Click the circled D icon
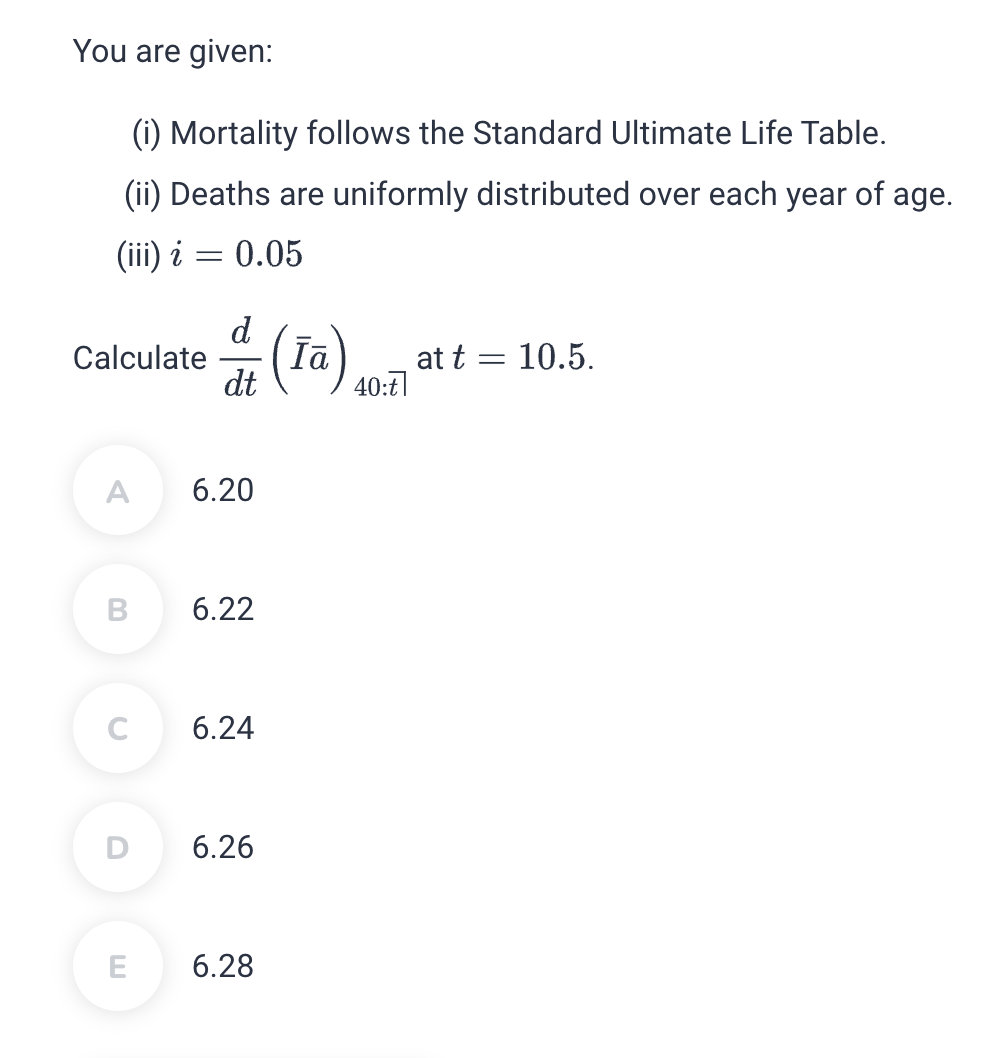The image size is (992, 1058). (x=116, y=847)
